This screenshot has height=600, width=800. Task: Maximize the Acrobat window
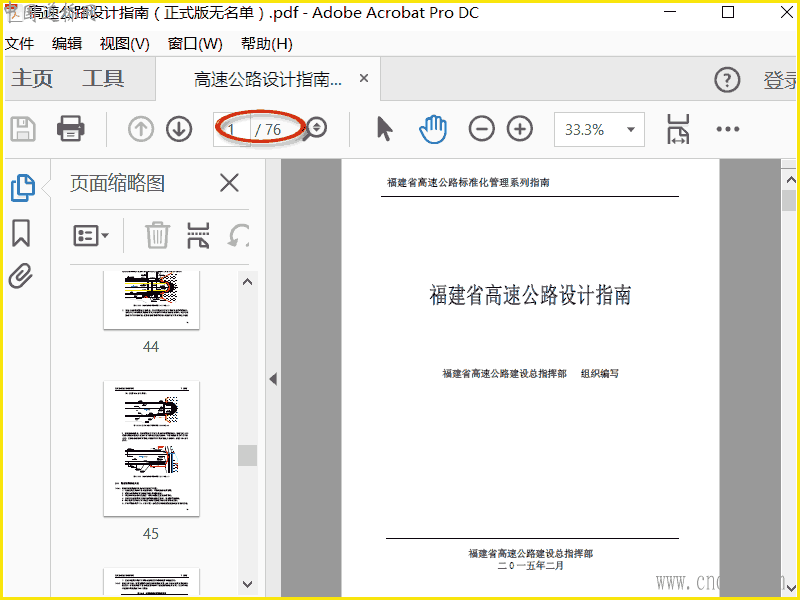(728, 12)
